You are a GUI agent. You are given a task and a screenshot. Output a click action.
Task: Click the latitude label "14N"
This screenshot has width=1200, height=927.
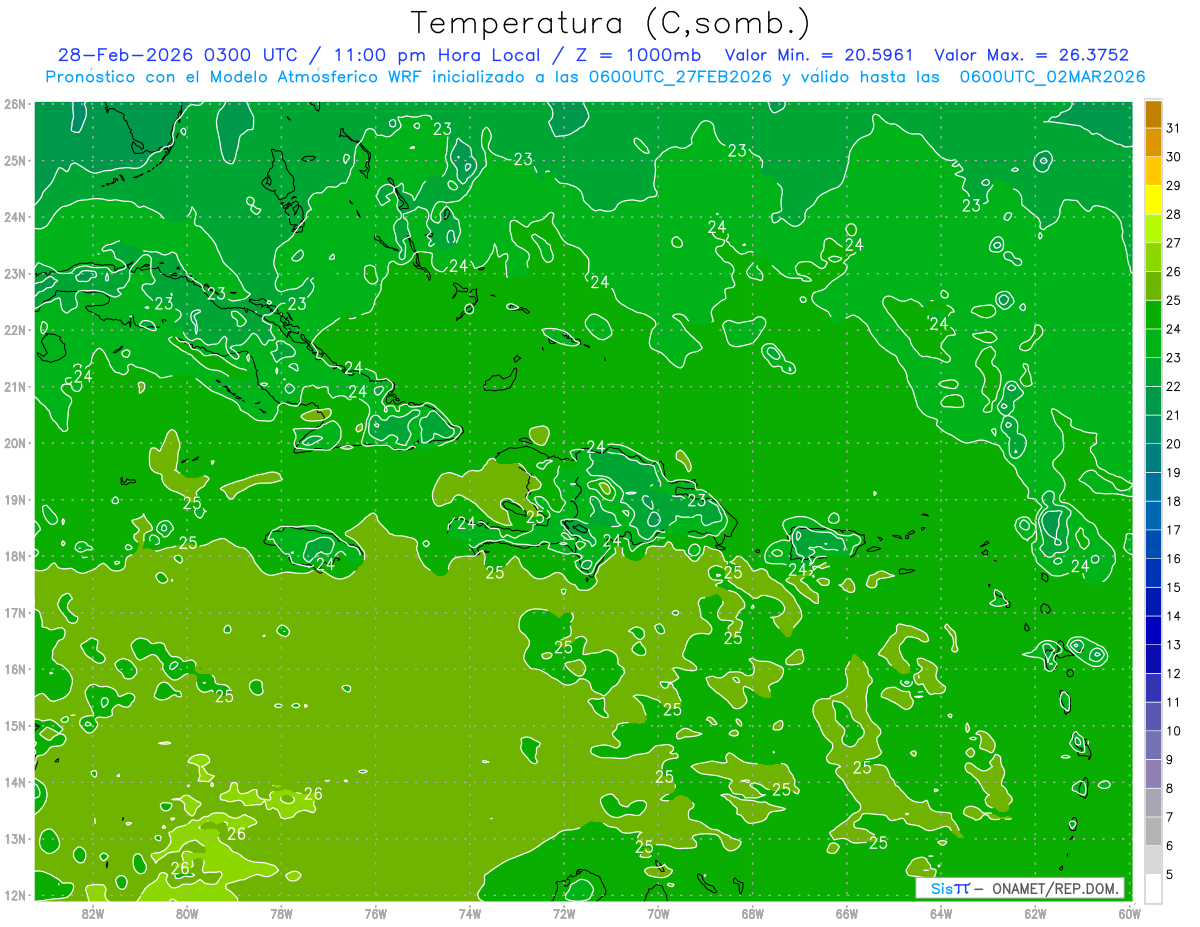pyautogui.click(x=15, y=782)
